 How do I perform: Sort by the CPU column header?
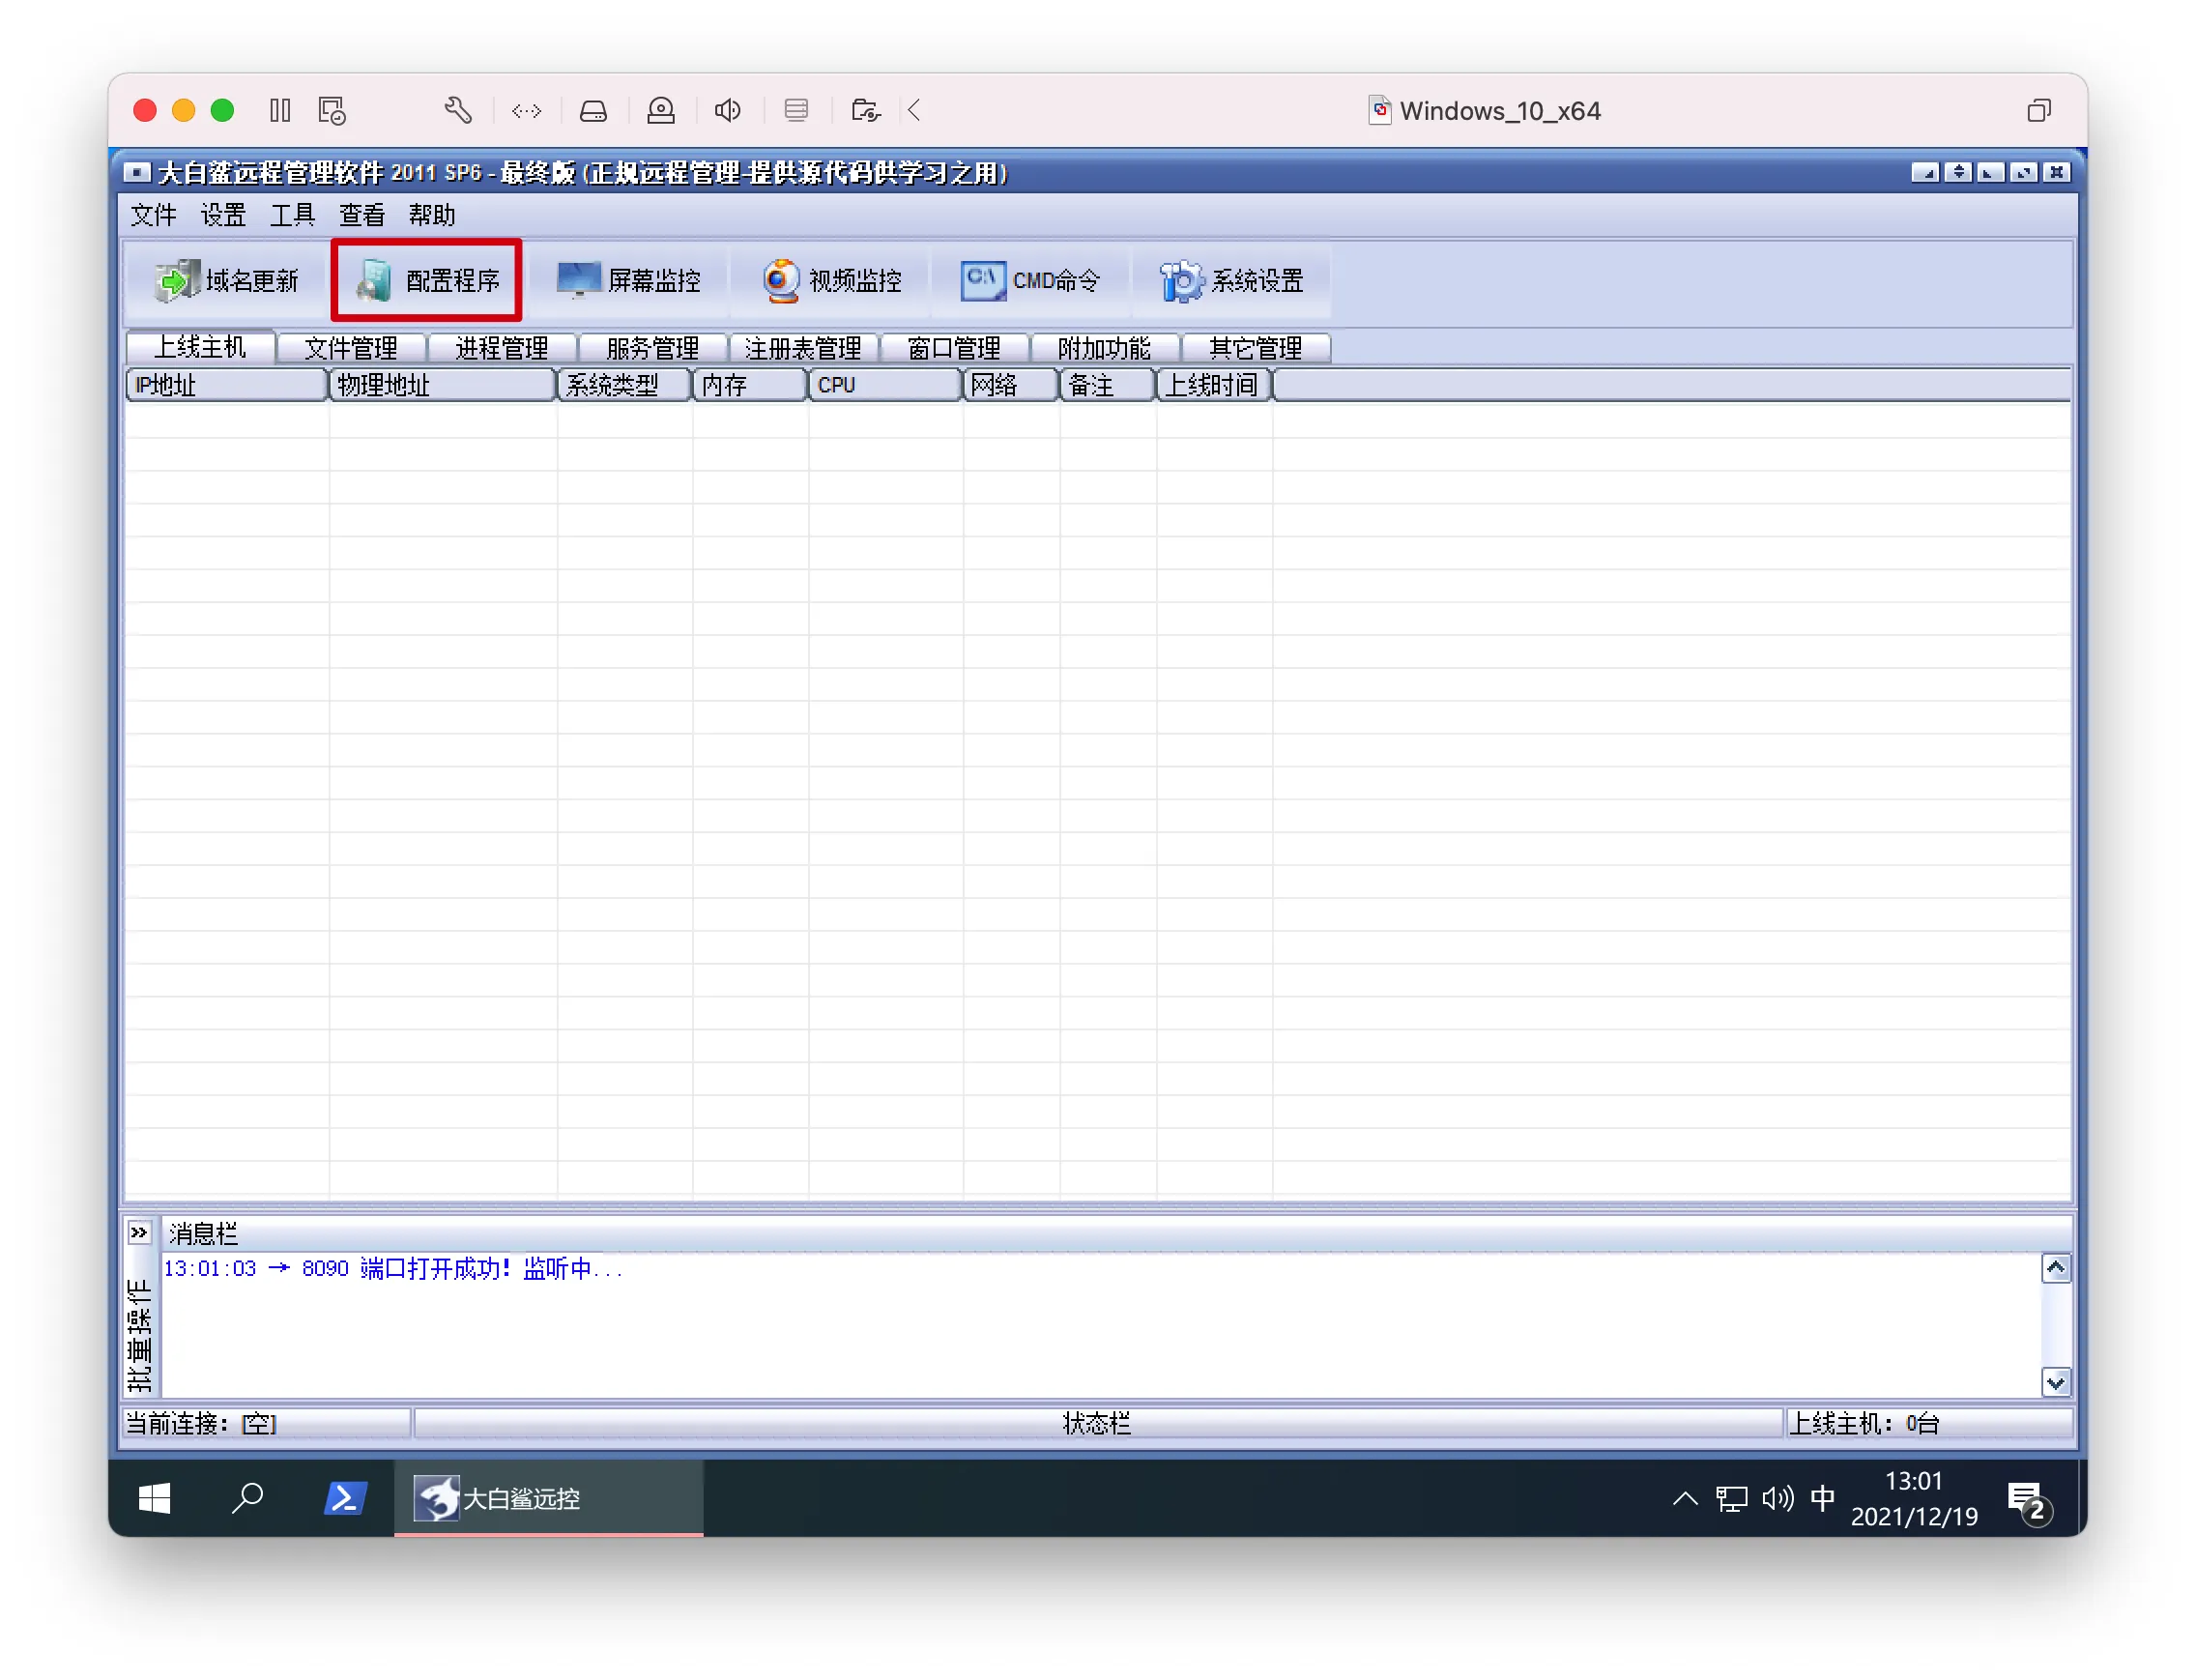(886, 386)
